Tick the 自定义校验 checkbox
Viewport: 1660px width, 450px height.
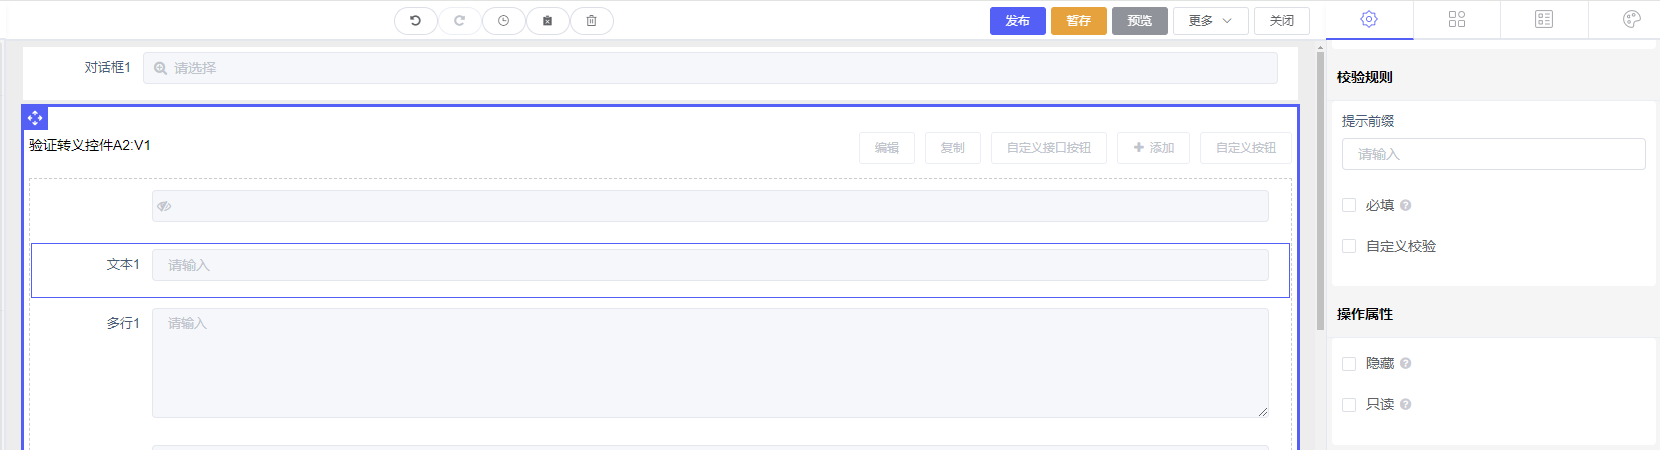click(x=1349, y=246)
